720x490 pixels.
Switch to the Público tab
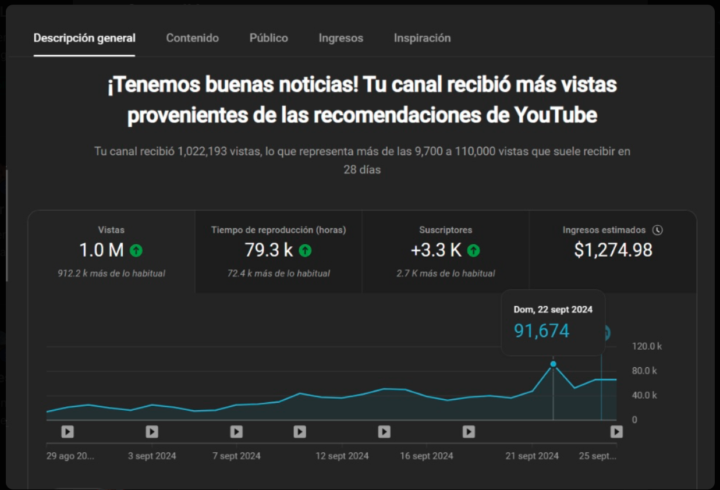click(269, 38)
